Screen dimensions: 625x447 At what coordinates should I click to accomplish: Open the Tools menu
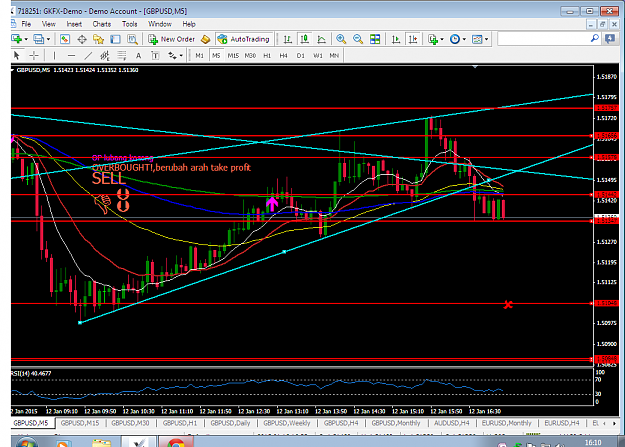click(130, 24)
